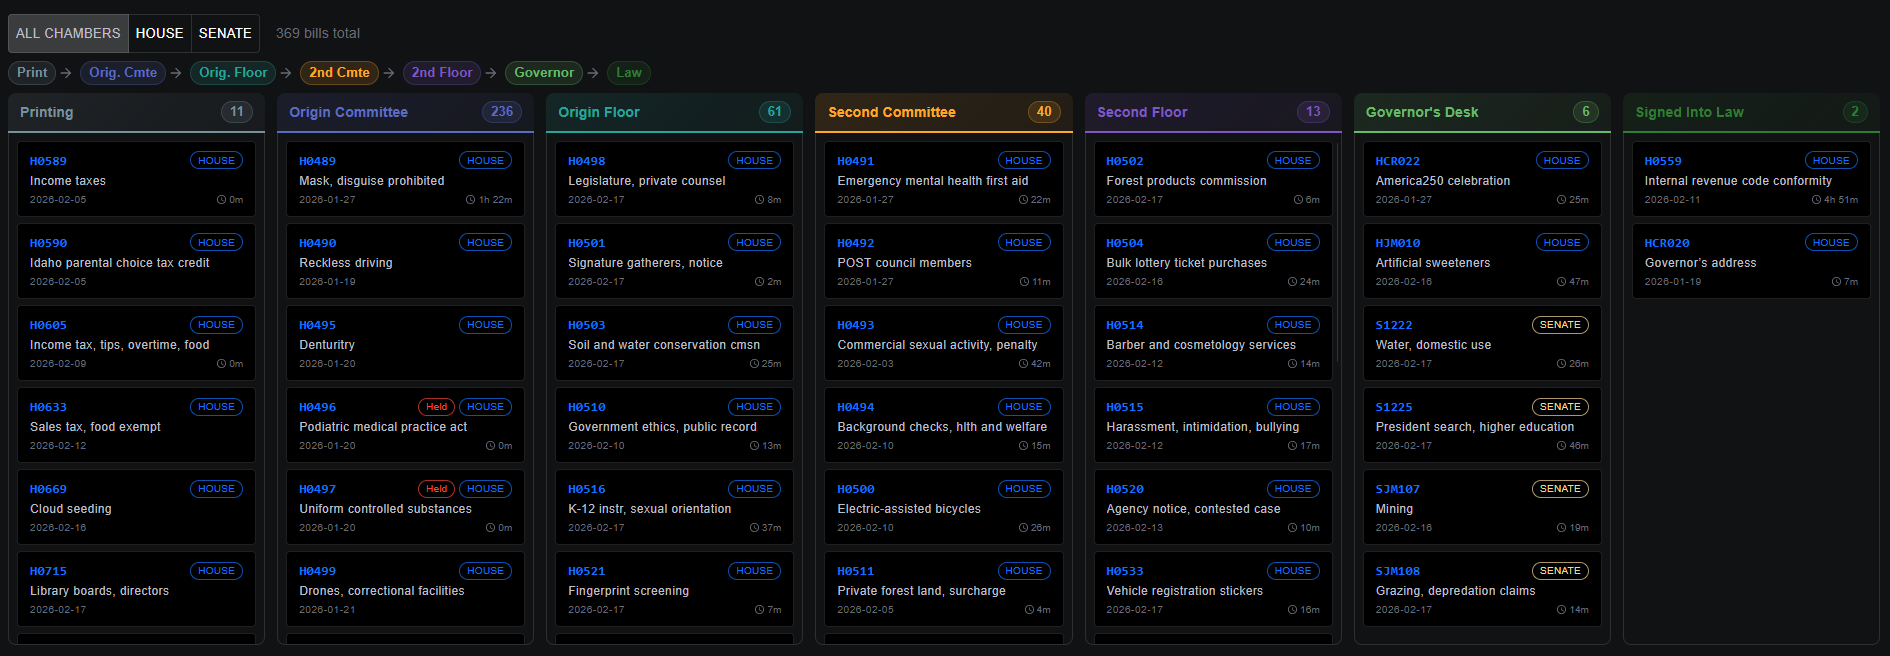The image size is (1890, 656).
Task: Click the clock icon on H0504 card
Action: tap(1292, 282)
